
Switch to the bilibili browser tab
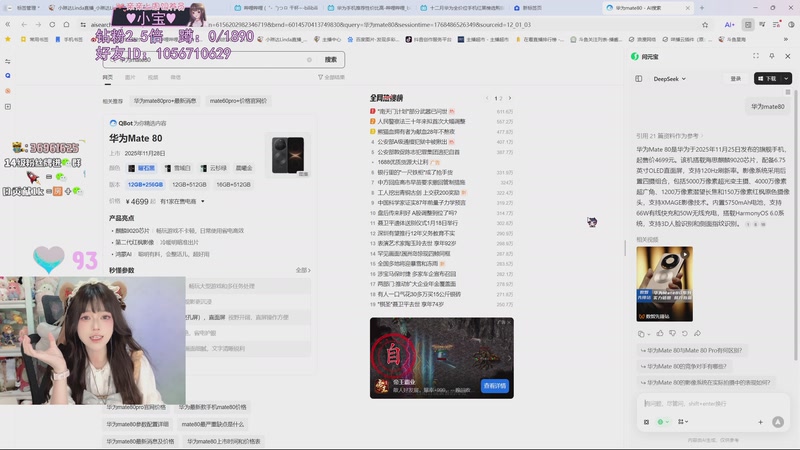pos(277,8)
